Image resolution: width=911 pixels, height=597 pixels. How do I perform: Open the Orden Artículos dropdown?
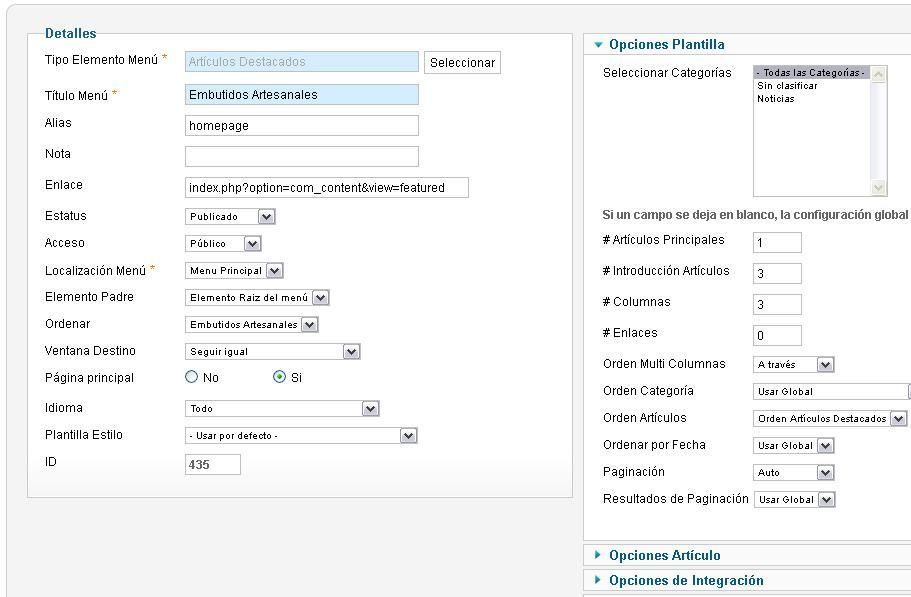point(830,419)
